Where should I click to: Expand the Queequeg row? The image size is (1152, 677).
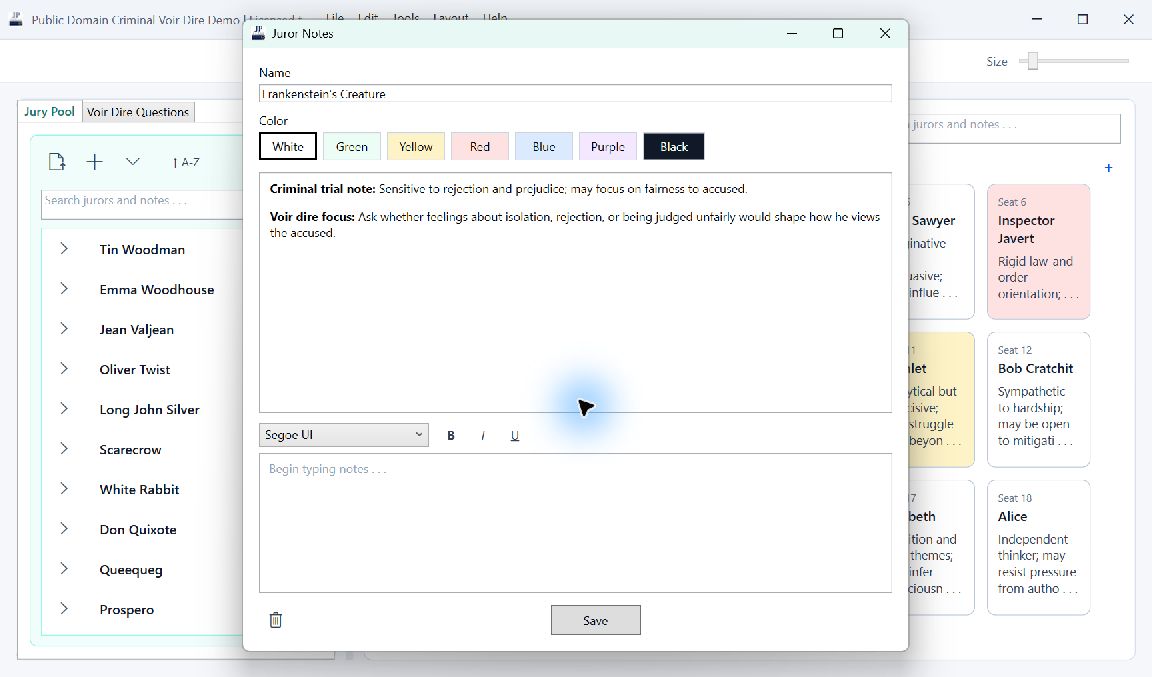coord(64,568)
